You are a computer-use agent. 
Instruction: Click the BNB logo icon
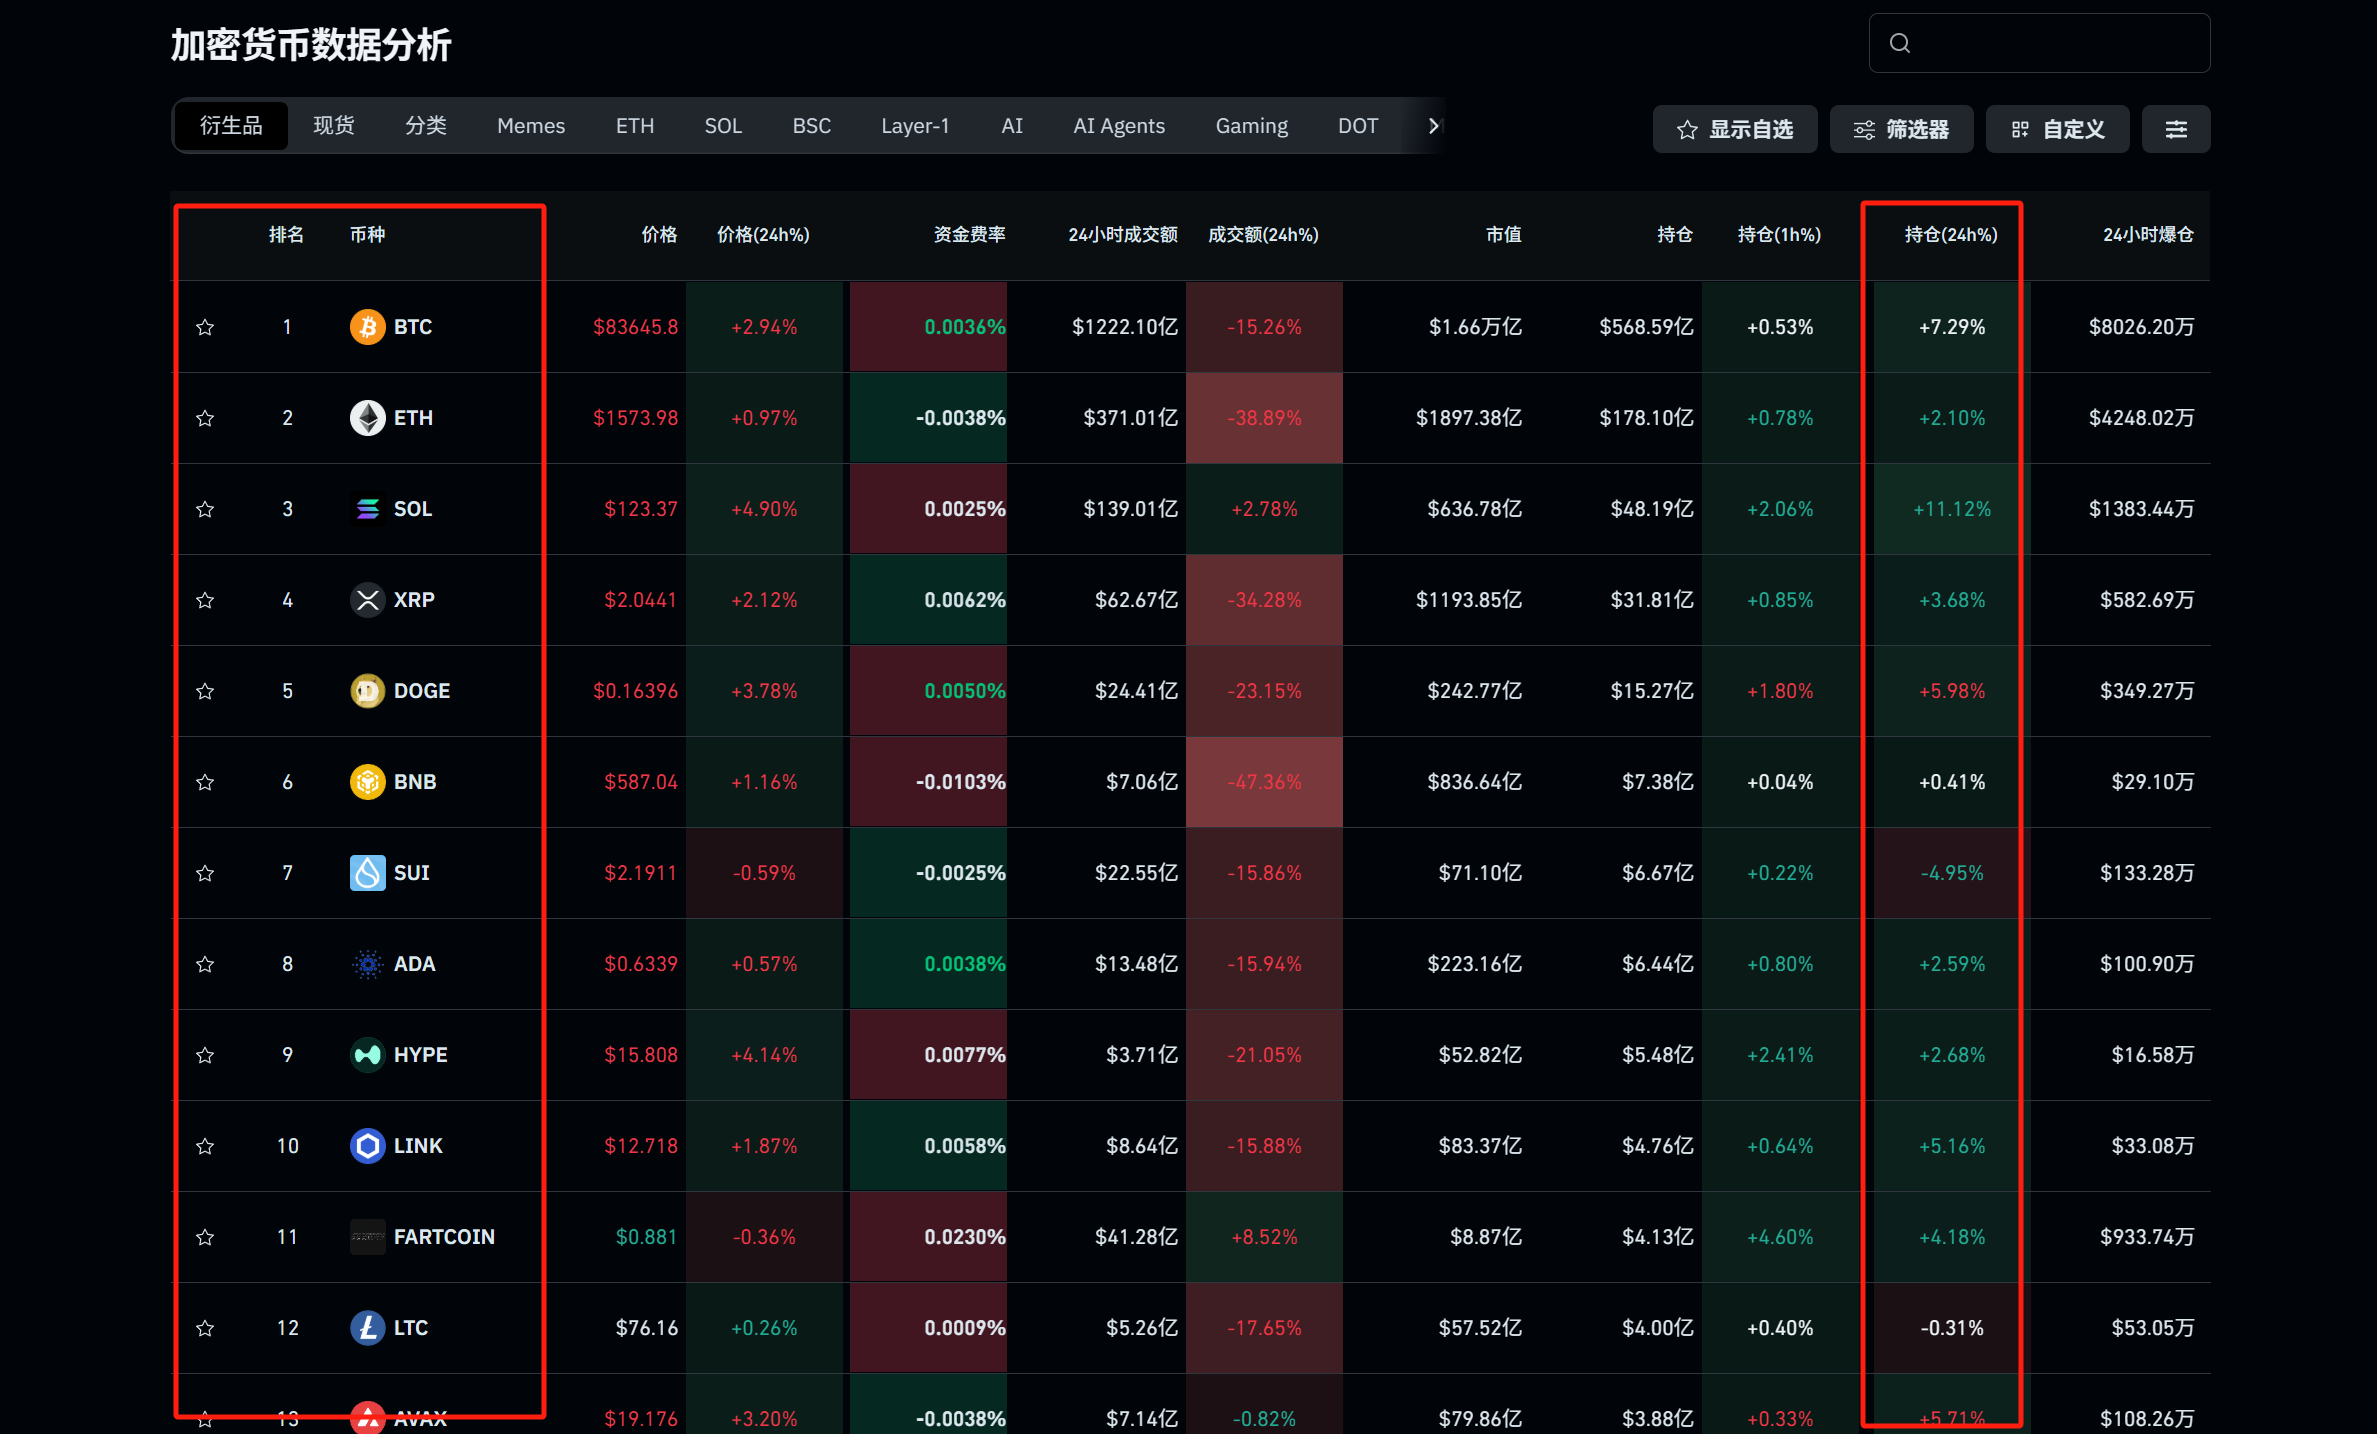[367, 782]
